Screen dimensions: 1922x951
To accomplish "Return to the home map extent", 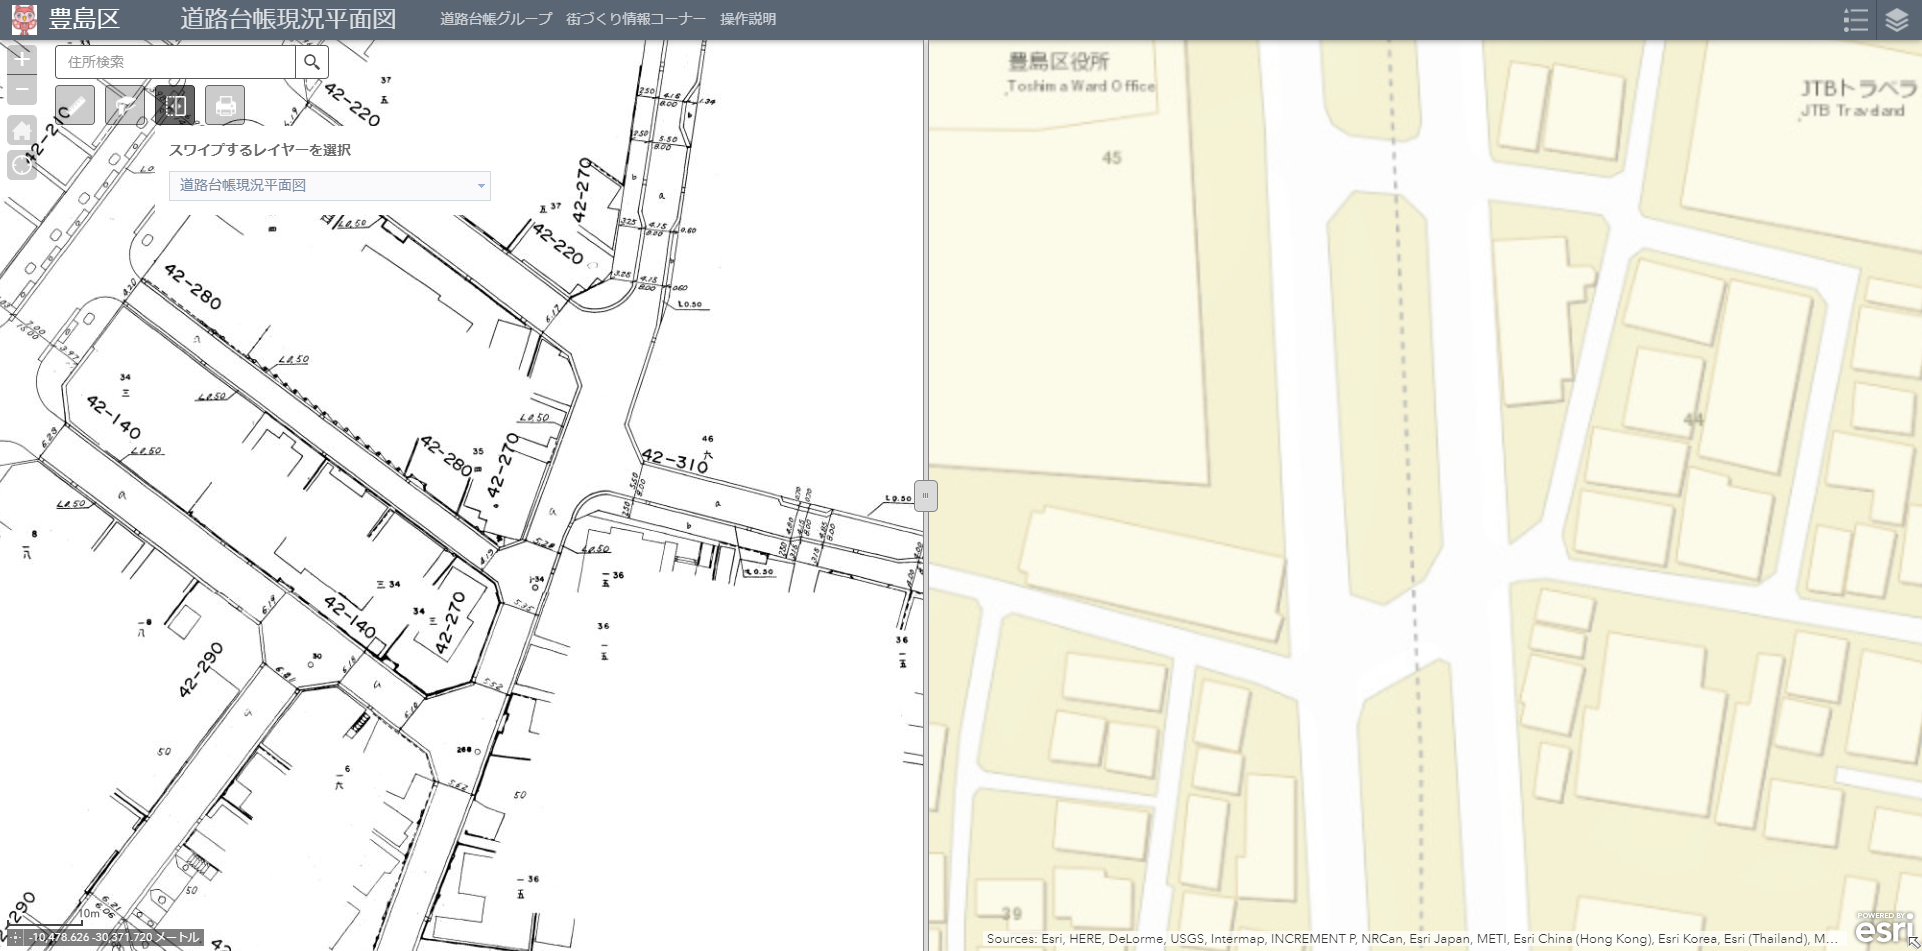I will 22,131.
